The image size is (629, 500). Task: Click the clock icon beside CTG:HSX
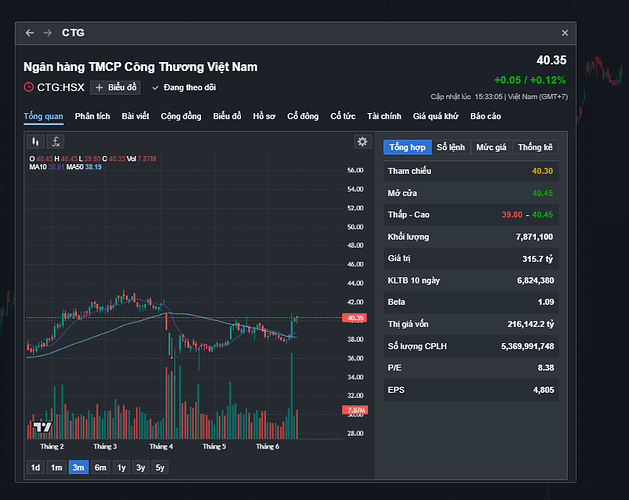(x=28, y=87)
